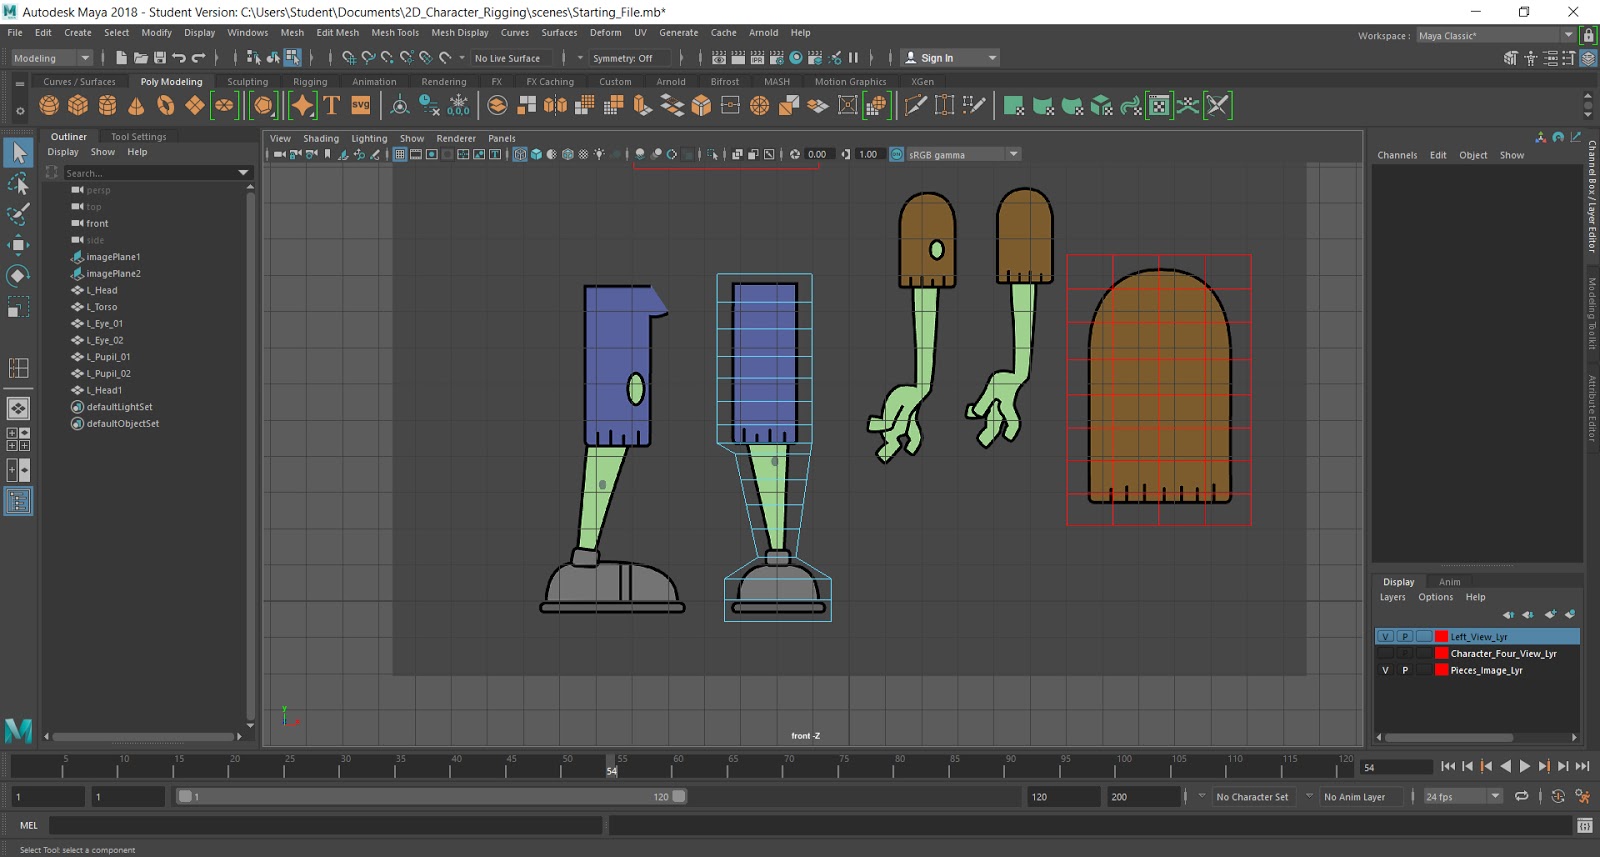Click the SVG import shelf icon
1600x857 pixels.
point(361,105)
